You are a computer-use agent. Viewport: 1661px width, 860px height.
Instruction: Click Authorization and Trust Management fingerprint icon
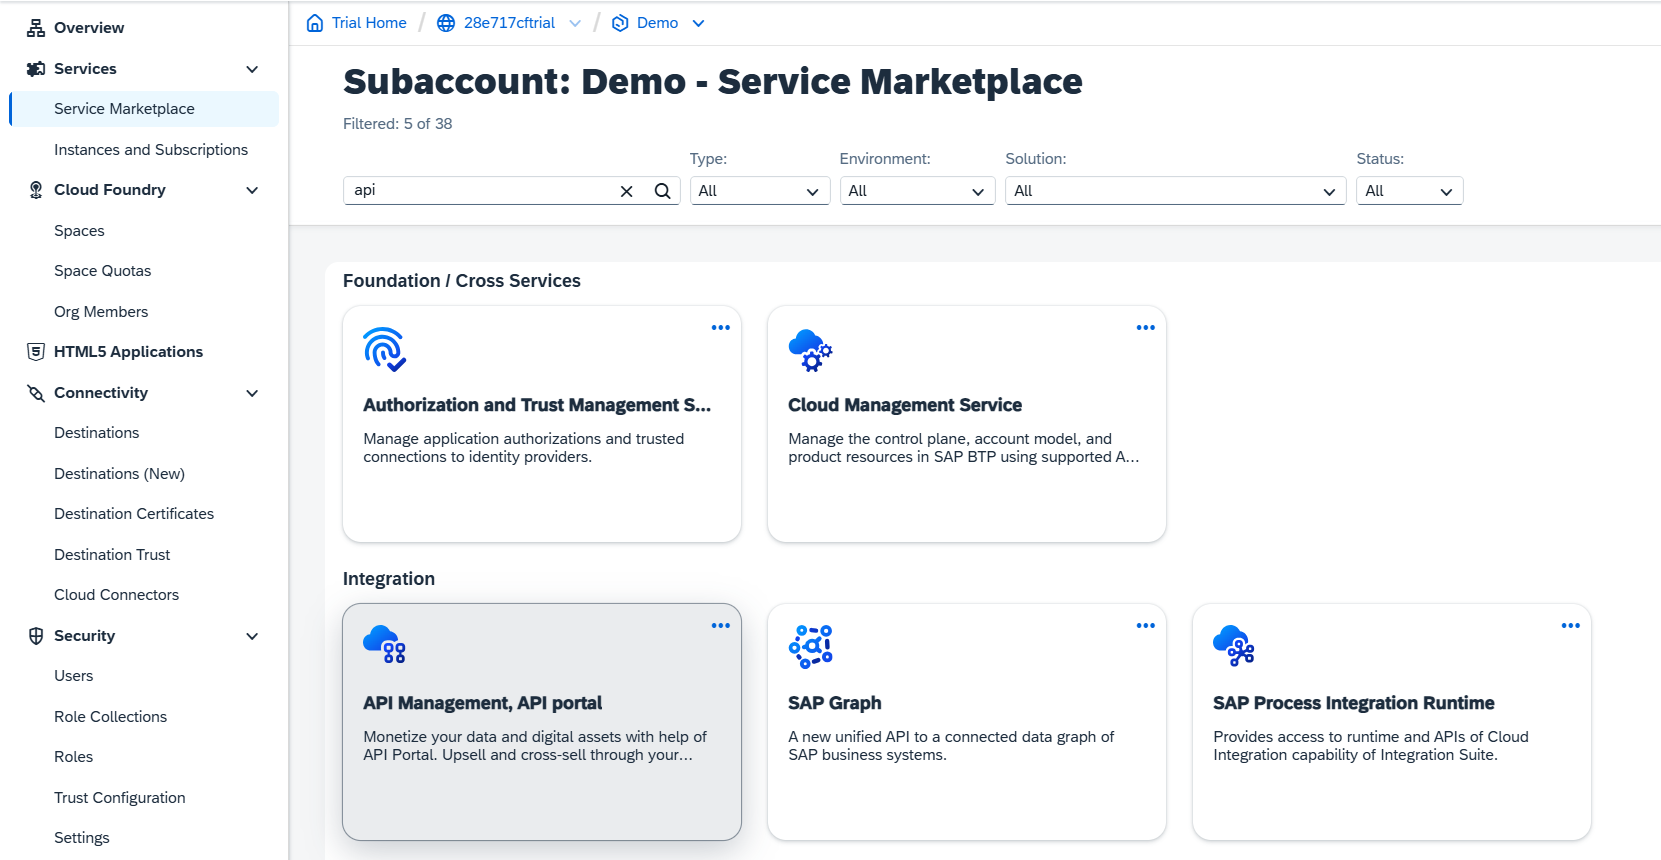[x=385, y=349]
